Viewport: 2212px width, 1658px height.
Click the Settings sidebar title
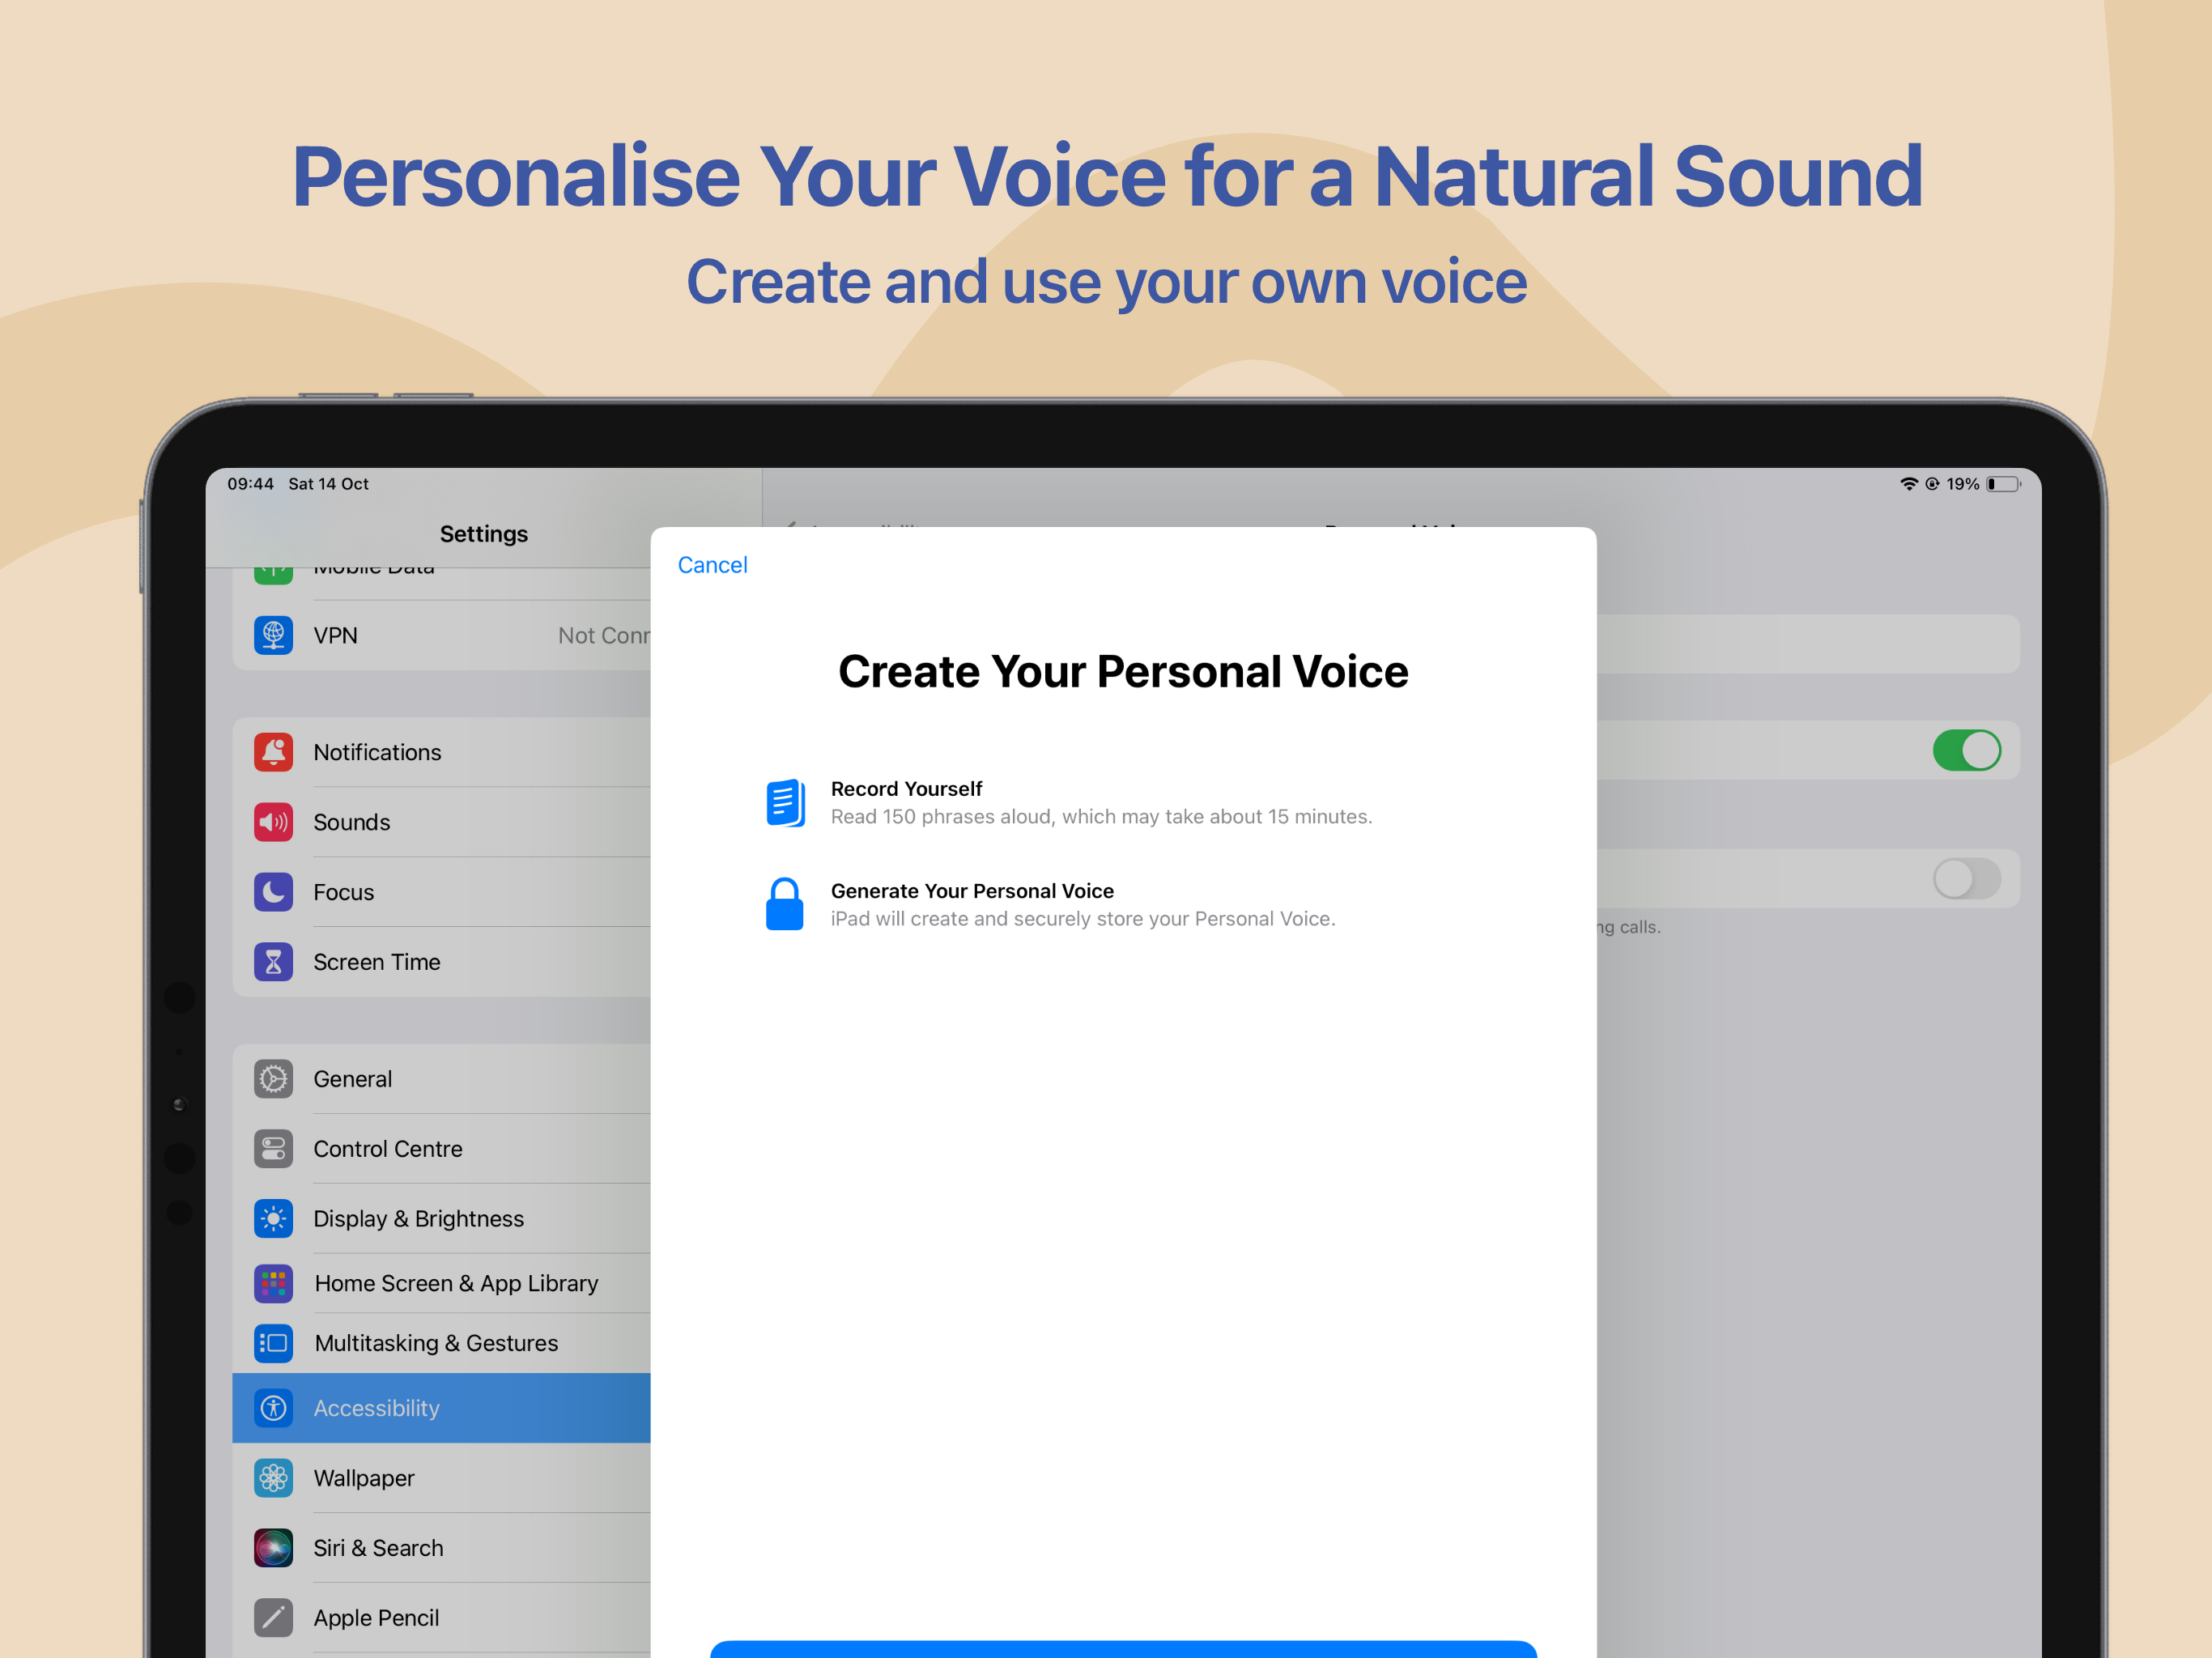pyautogui.click(x=484, y=534)
